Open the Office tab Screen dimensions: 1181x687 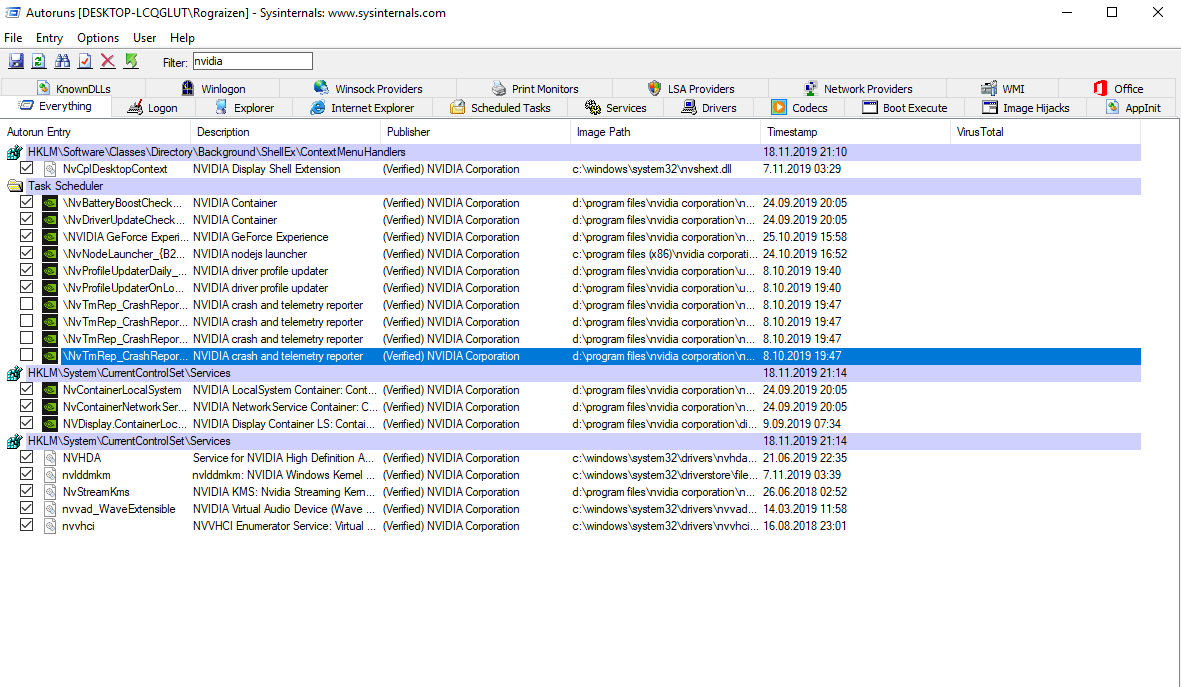point(1118,88)
